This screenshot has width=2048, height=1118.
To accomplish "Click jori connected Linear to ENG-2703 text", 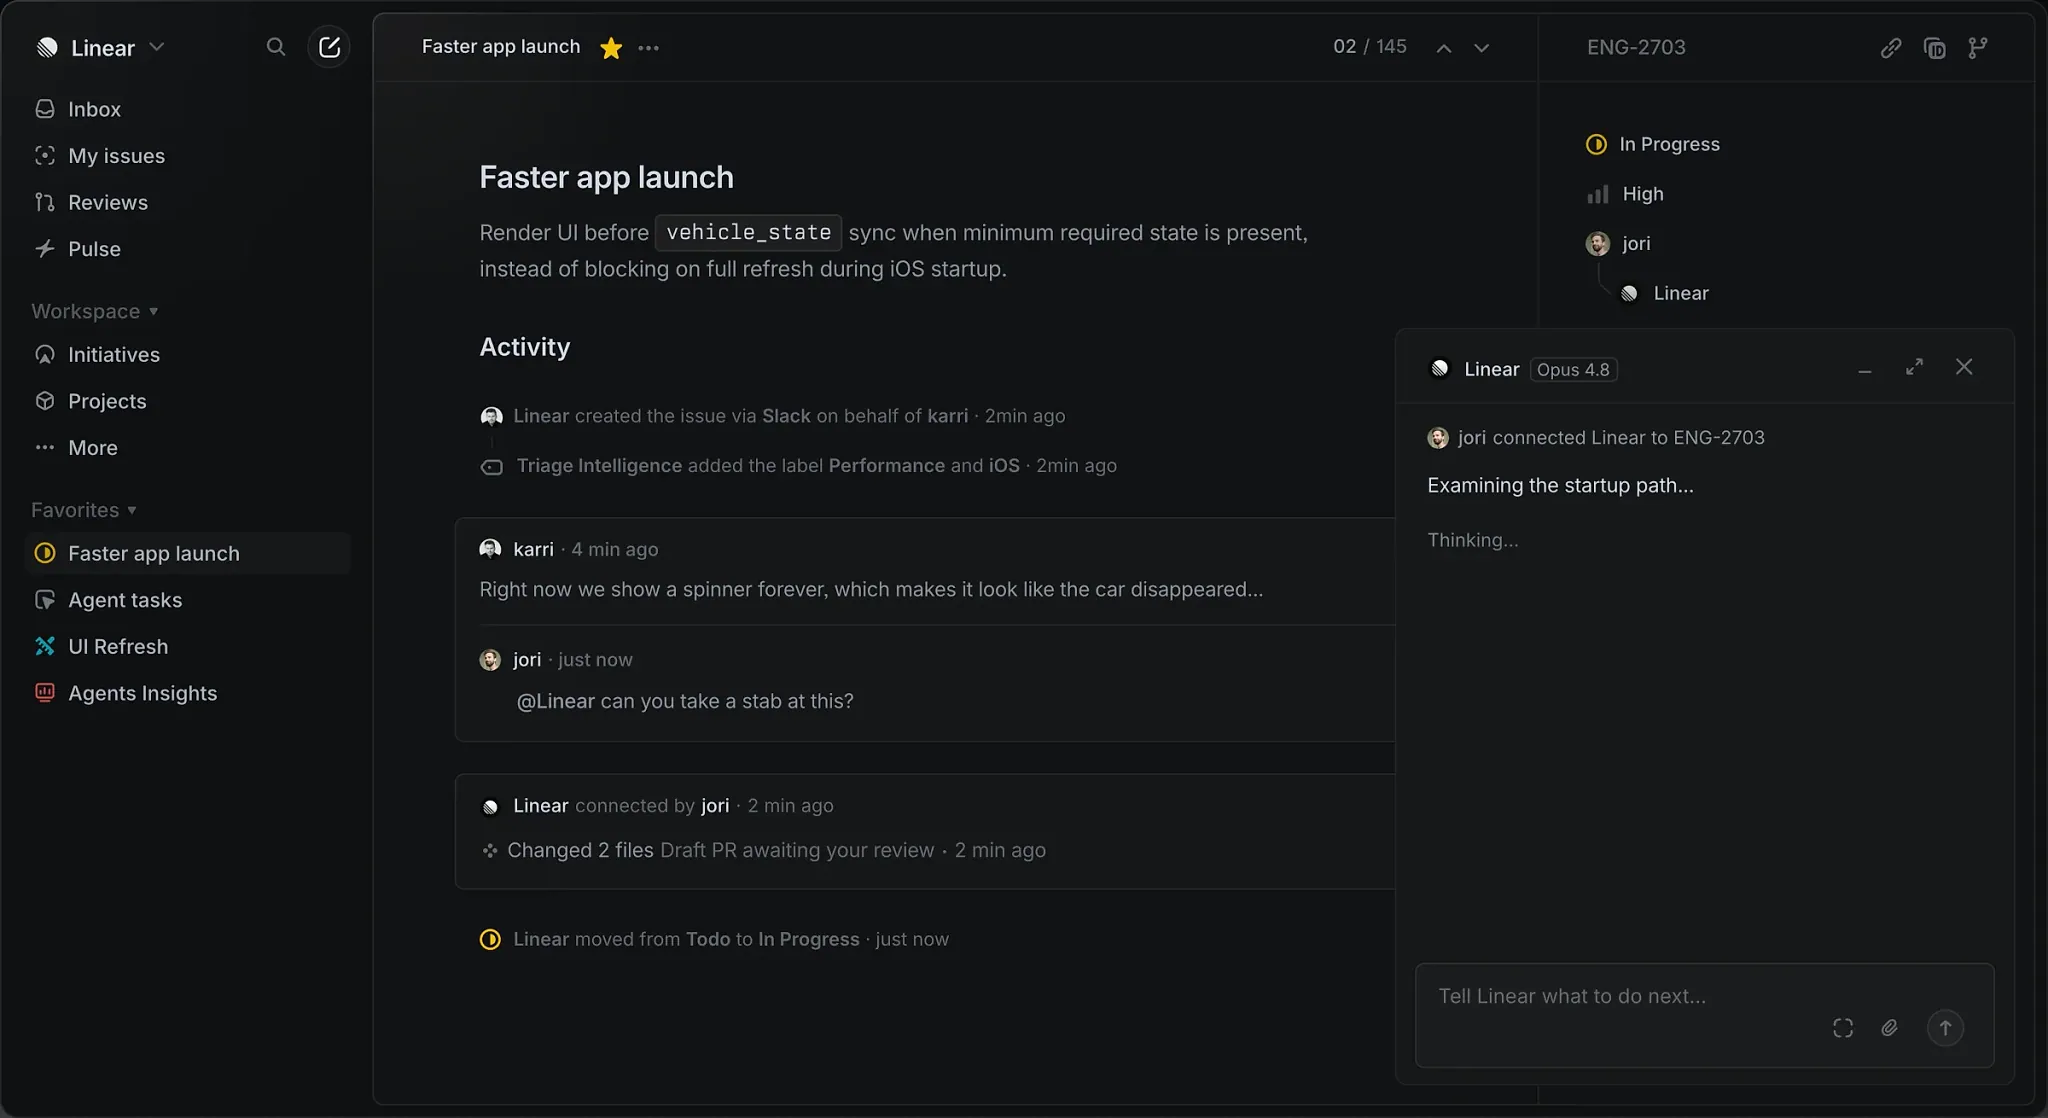I will 1611,437.
